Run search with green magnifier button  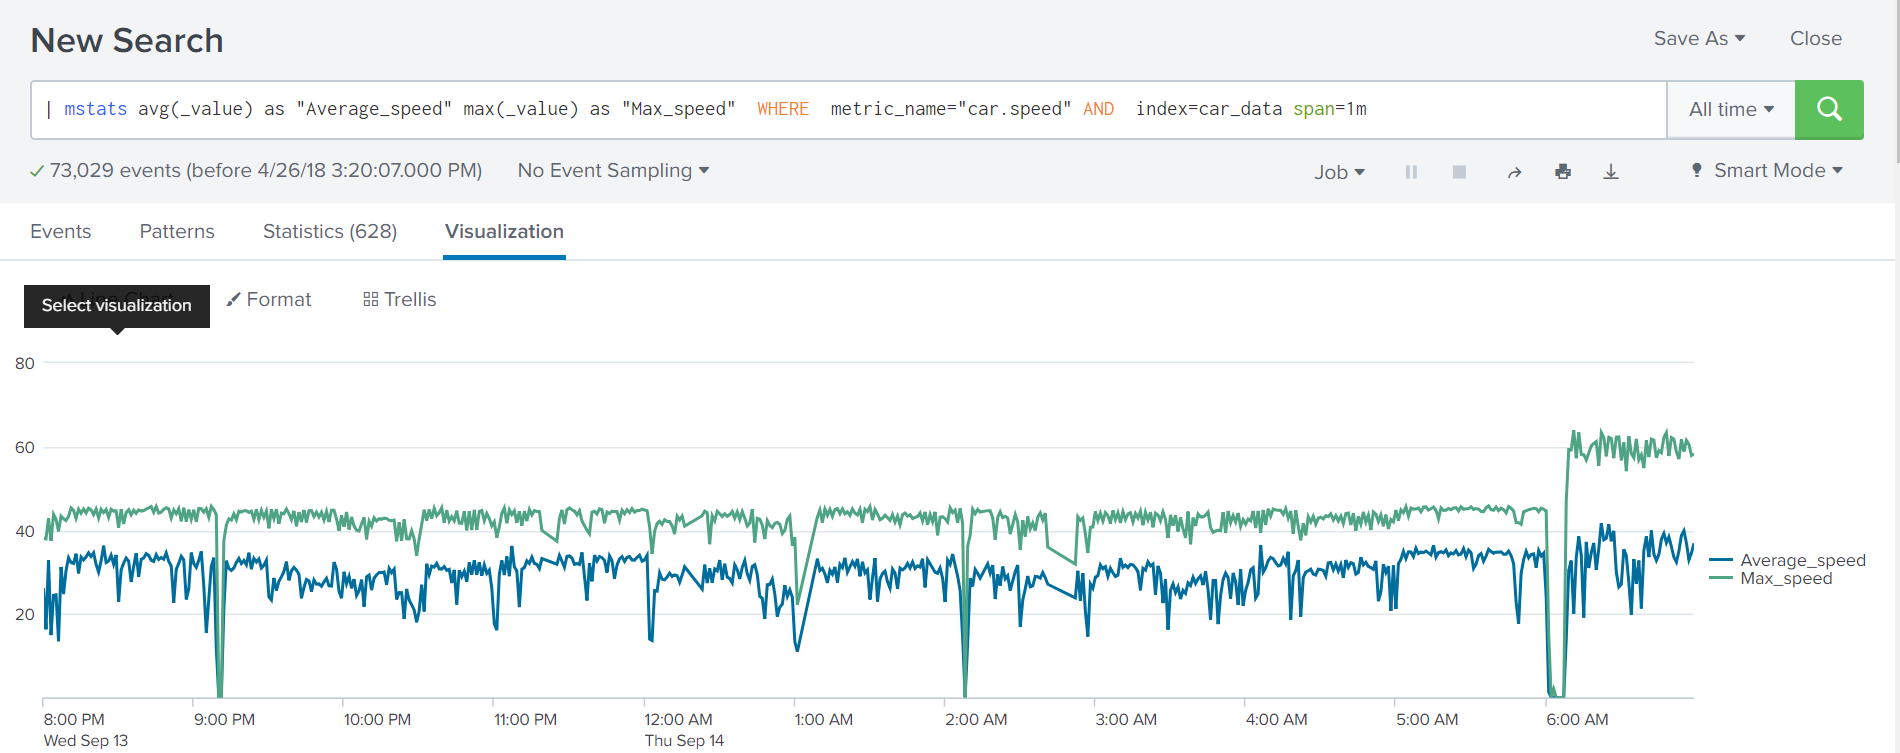pyautogui.click(x=1829, y=109)
